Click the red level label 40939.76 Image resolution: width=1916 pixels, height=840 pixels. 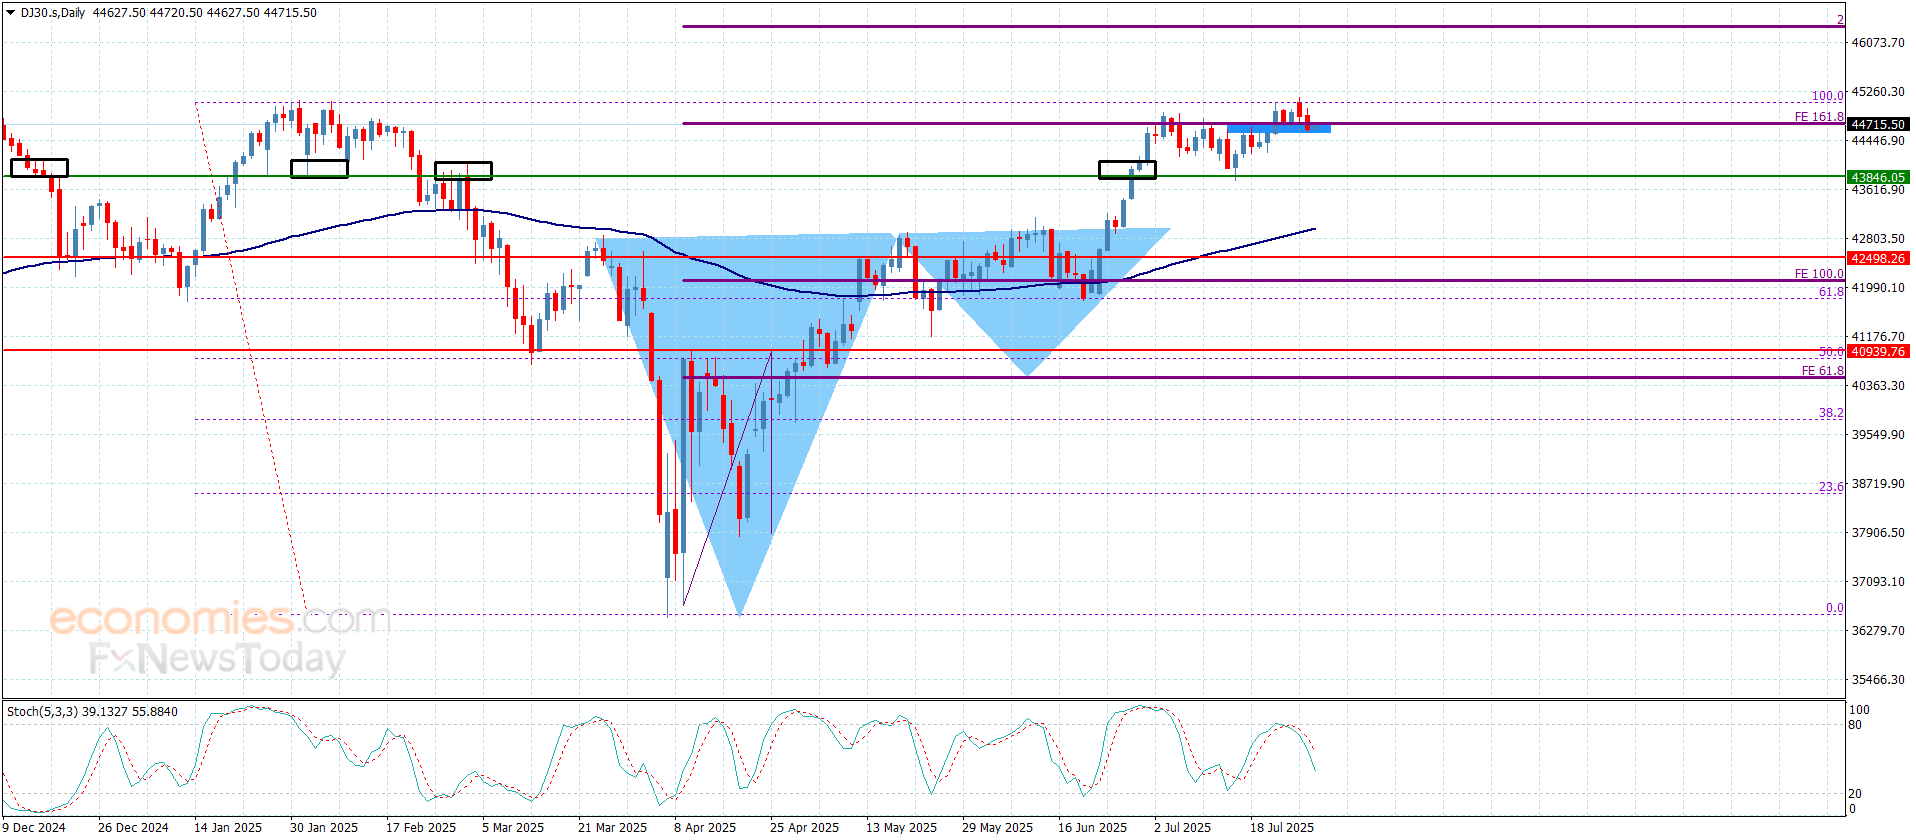[1878, 352]
